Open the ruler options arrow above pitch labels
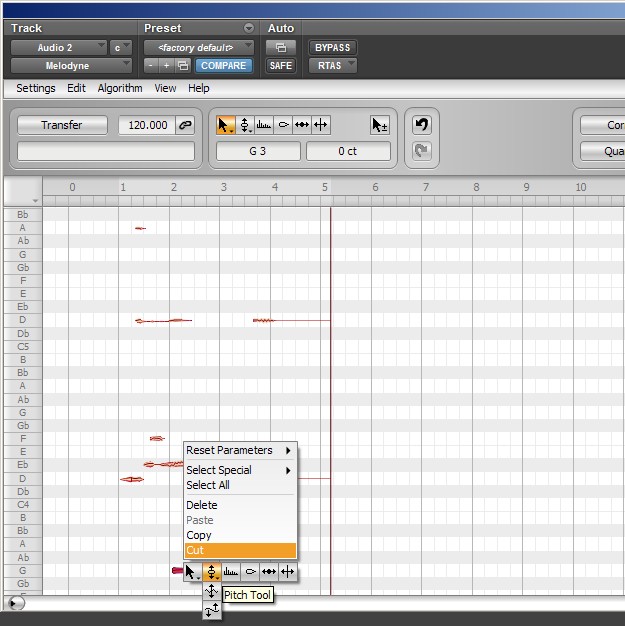The width and height of the screenshot is (625, 626). coord(35,201)
